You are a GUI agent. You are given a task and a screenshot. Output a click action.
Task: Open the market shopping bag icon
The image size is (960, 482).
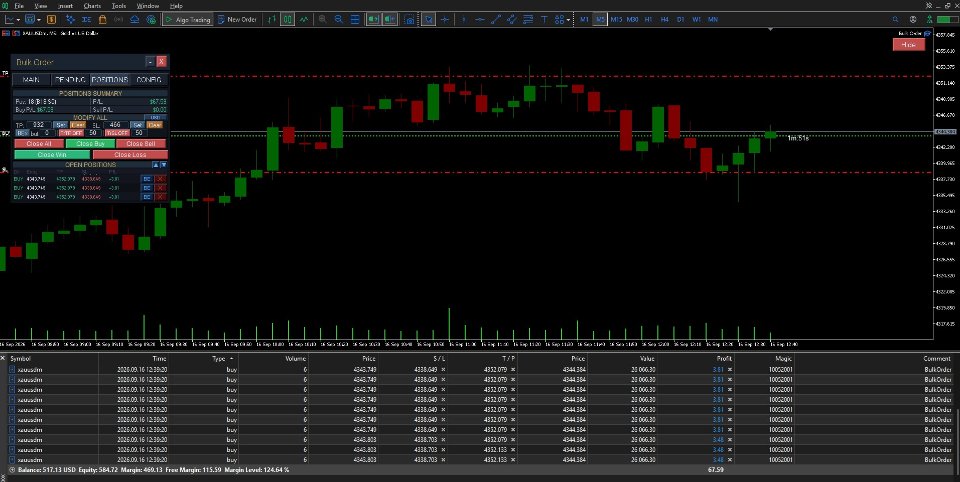pos(102,20)
